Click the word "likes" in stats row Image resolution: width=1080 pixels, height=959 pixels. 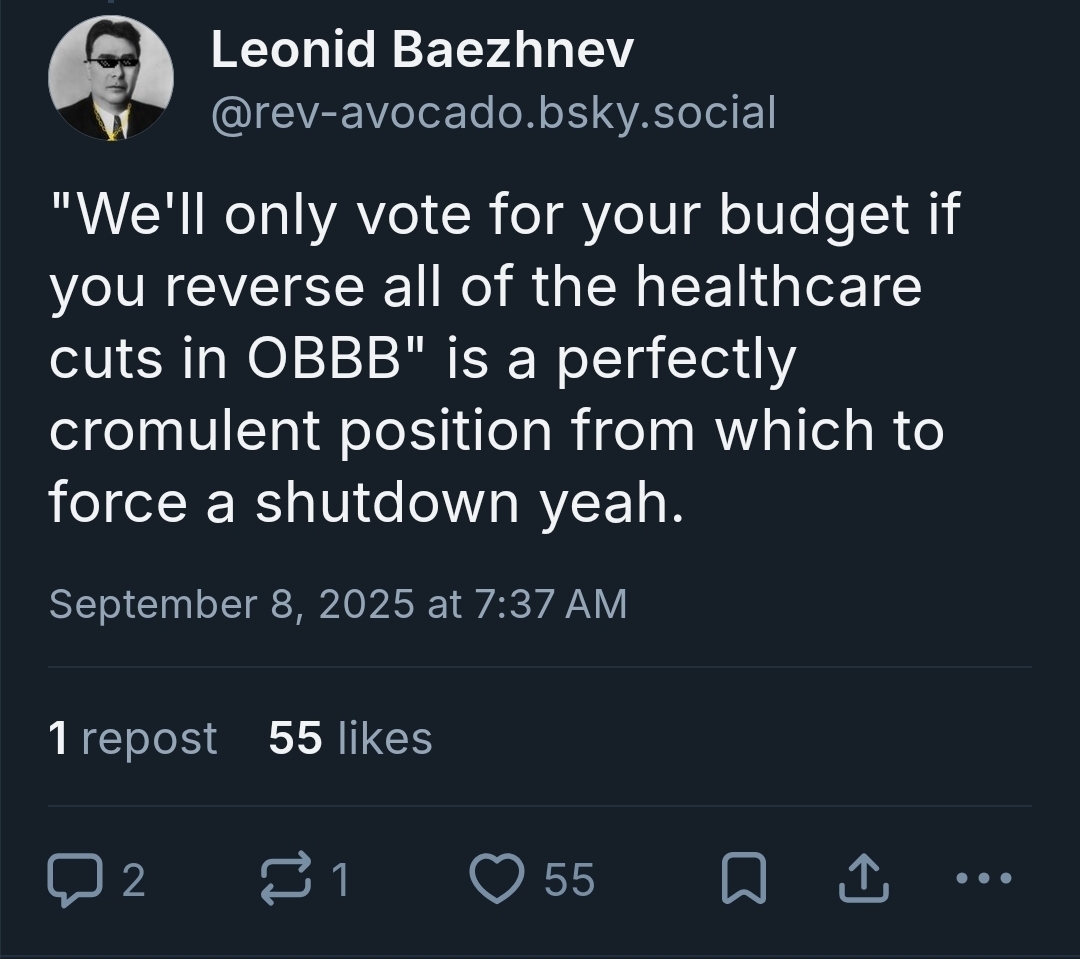[385, 738]
